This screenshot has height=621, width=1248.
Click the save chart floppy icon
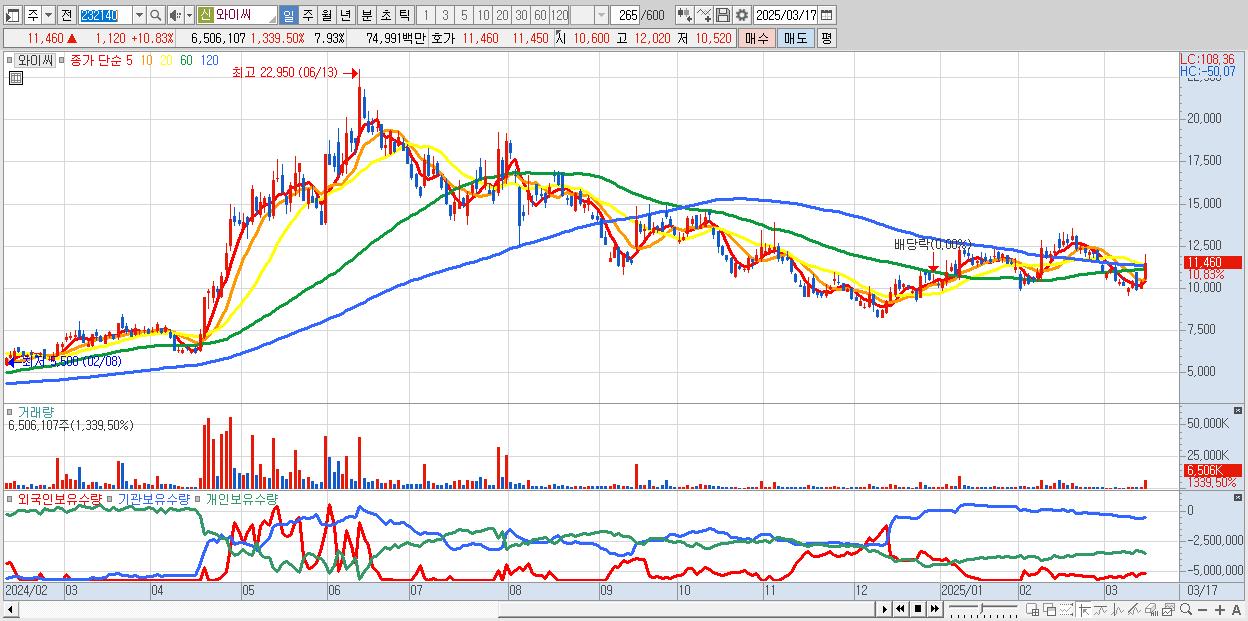[x=722, y=15]
